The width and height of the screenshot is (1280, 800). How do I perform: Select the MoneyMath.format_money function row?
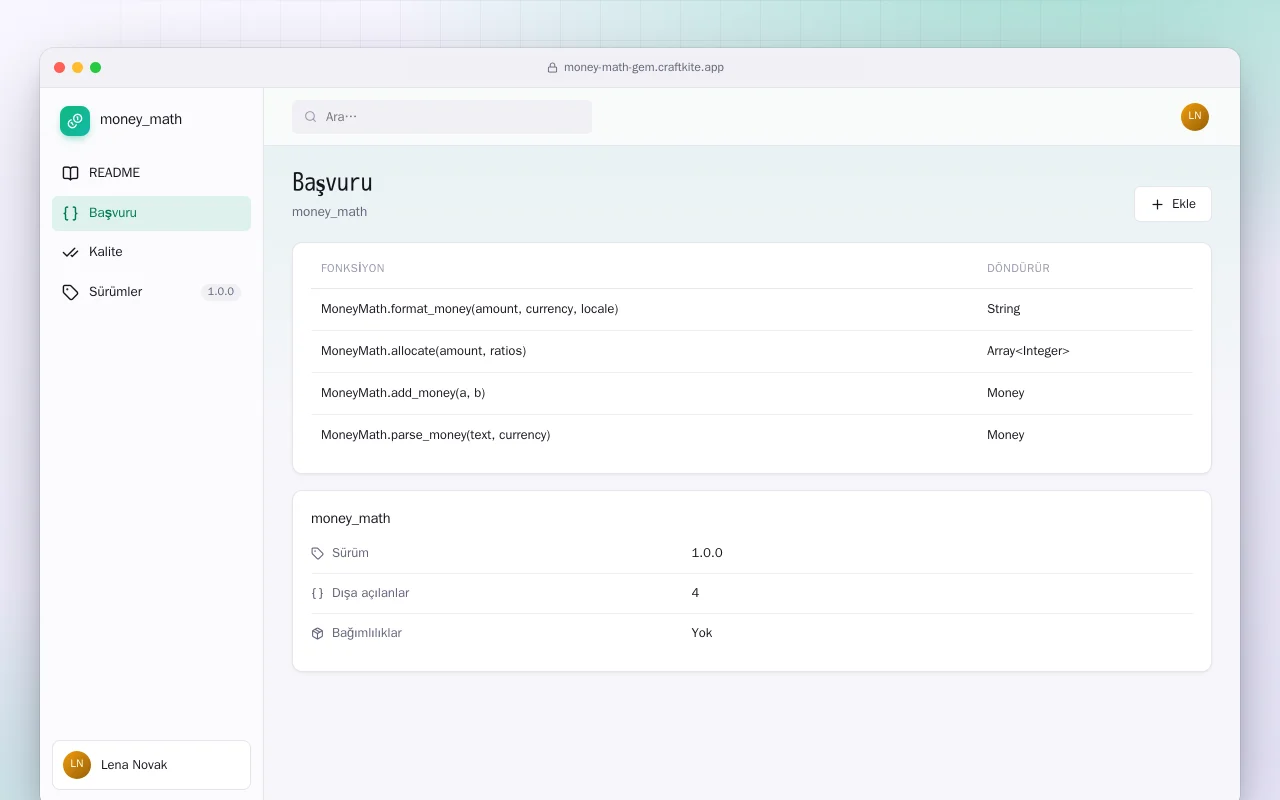tap(751, 309)
